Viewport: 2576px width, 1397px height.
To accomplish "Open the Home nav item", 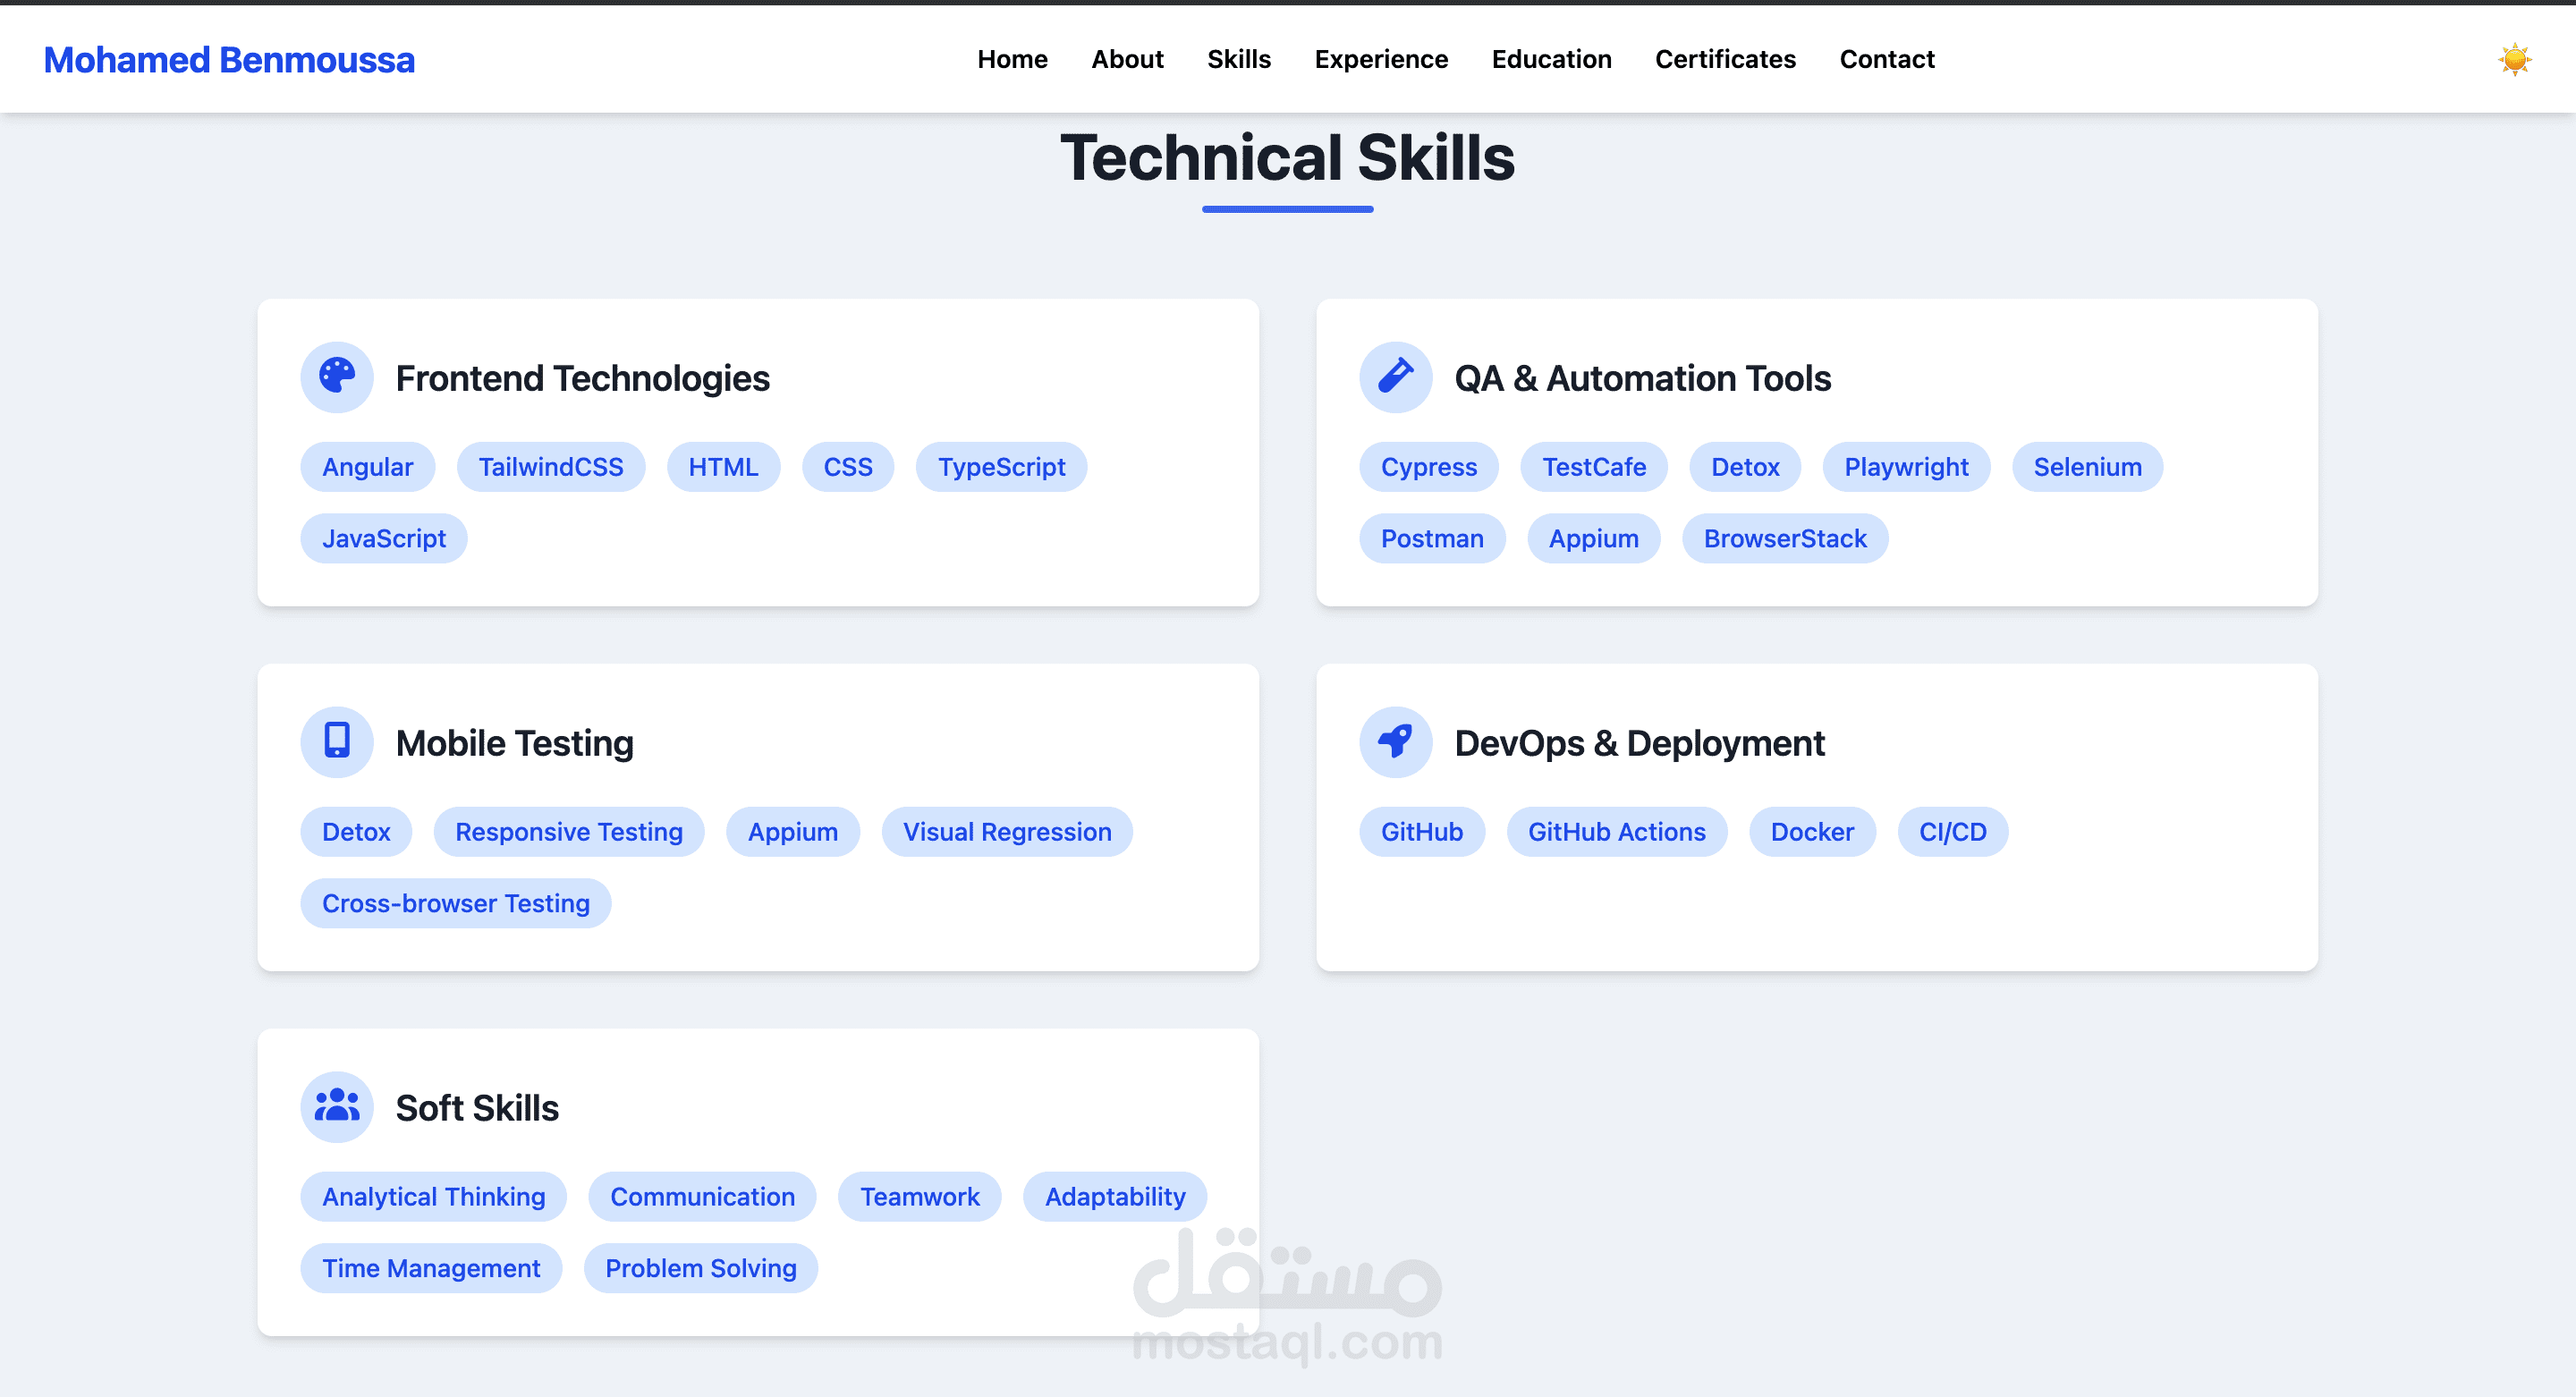I will pyautogui.click(x=1012, y=59).
